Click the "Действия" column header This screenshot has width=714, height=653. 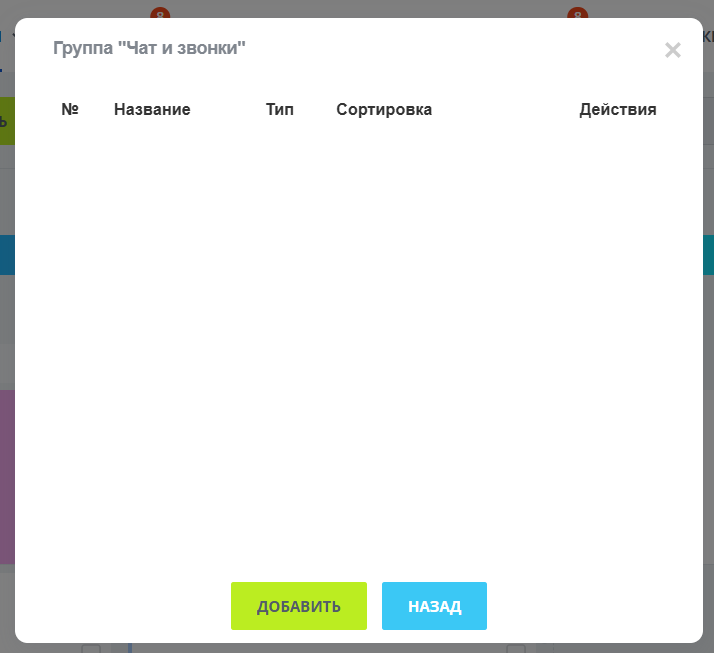[x=617, y=110]
